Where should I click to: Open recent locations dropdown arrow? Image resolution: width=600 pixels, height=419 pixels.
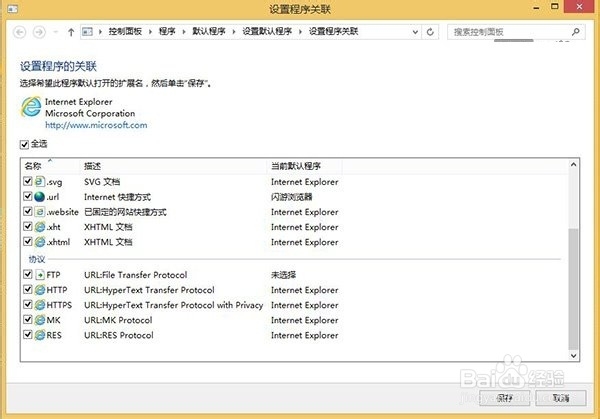pos(56,32)
